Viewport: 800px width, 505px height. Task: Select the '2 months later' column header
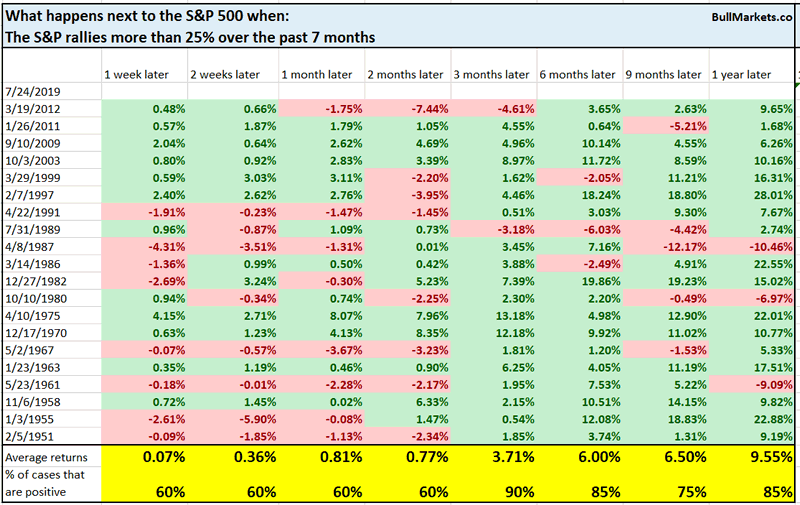point(405,75)
